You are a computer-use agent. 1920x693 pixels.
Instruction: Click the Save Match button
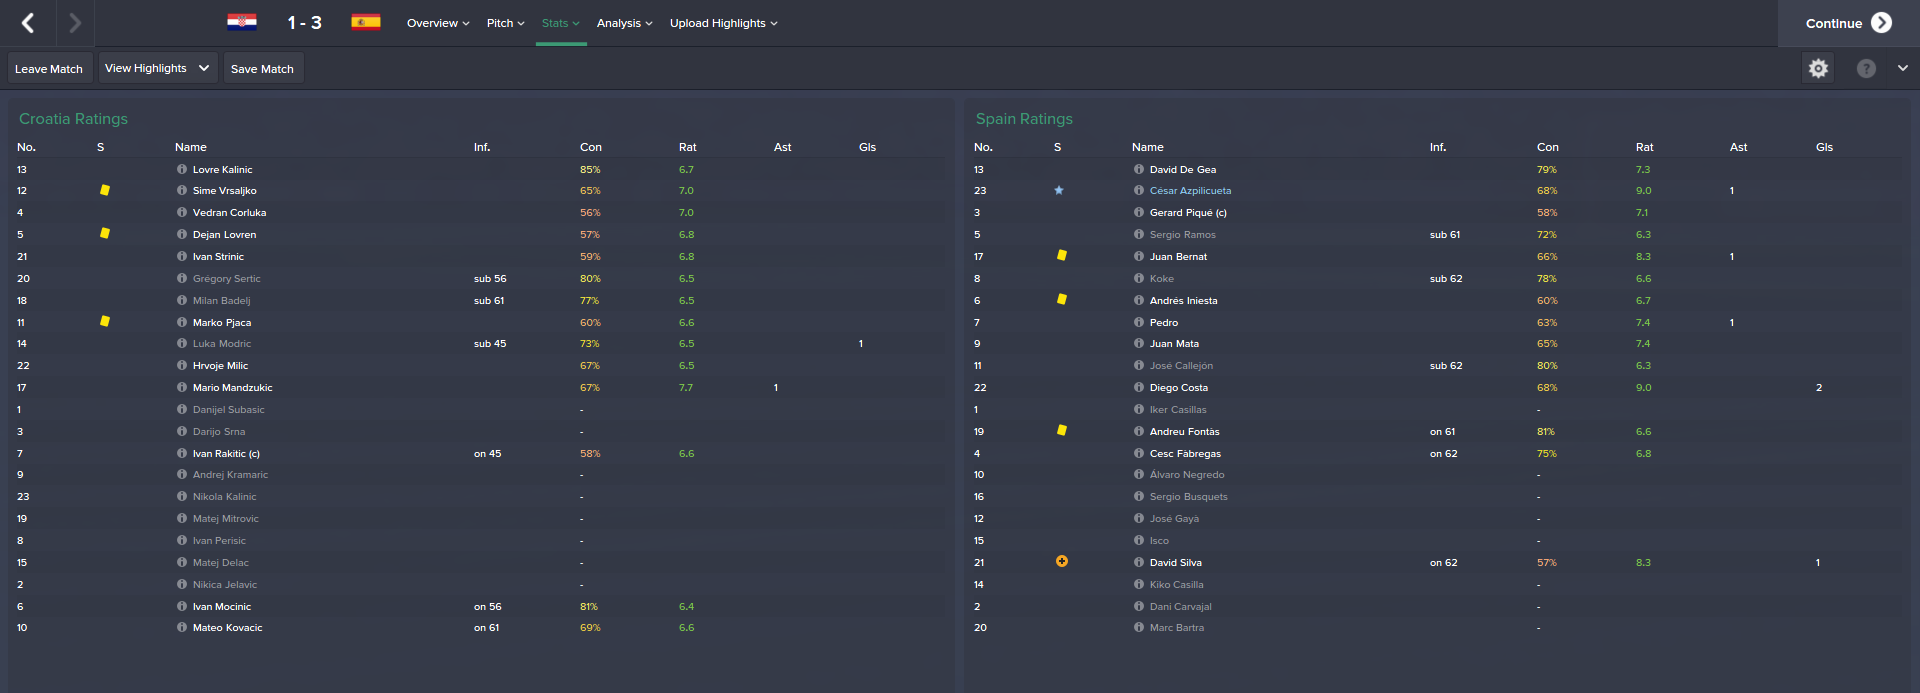(x=263, y=68)
